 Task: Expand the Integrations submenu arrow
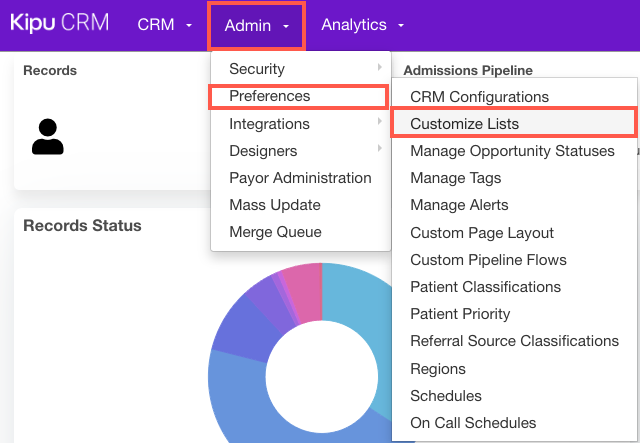point(379,123)
